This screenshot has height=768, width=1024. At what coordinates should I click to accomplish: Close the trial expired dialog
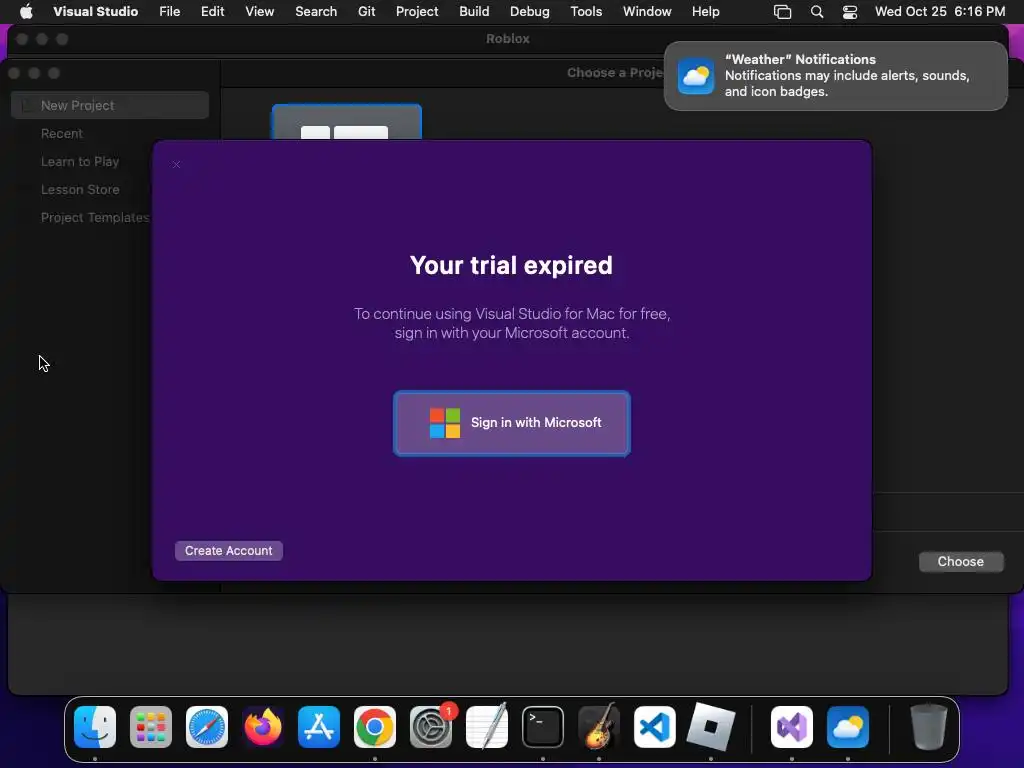tap(176, 165)
